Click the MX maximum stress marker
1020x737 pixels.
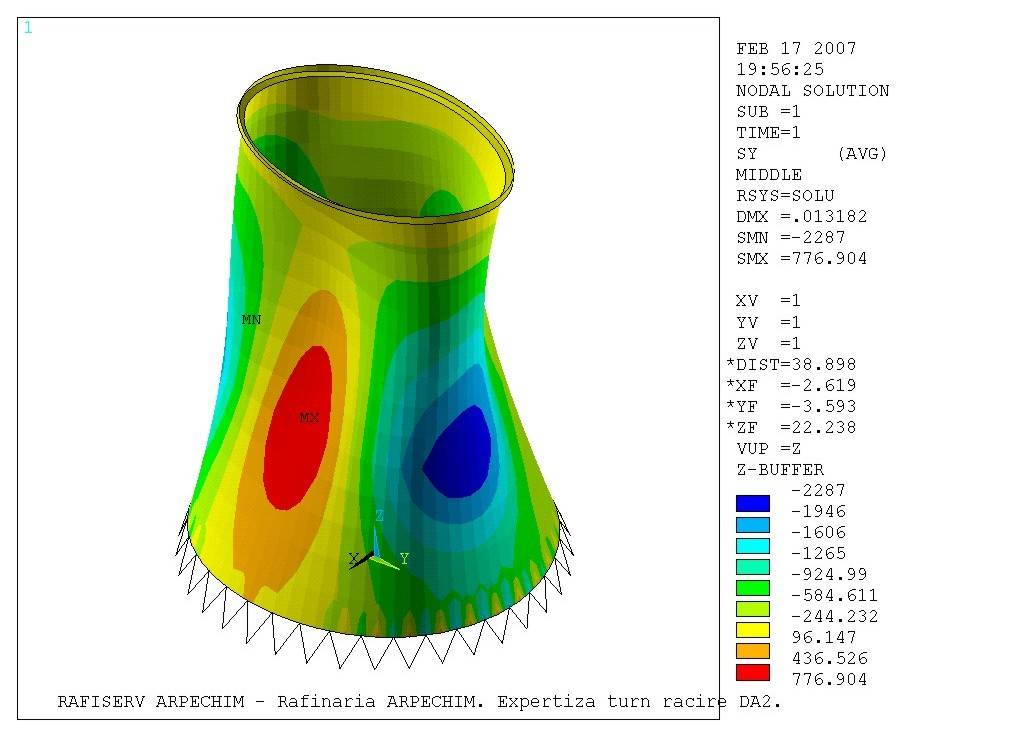pyautogui.click(x=309, y=418)
